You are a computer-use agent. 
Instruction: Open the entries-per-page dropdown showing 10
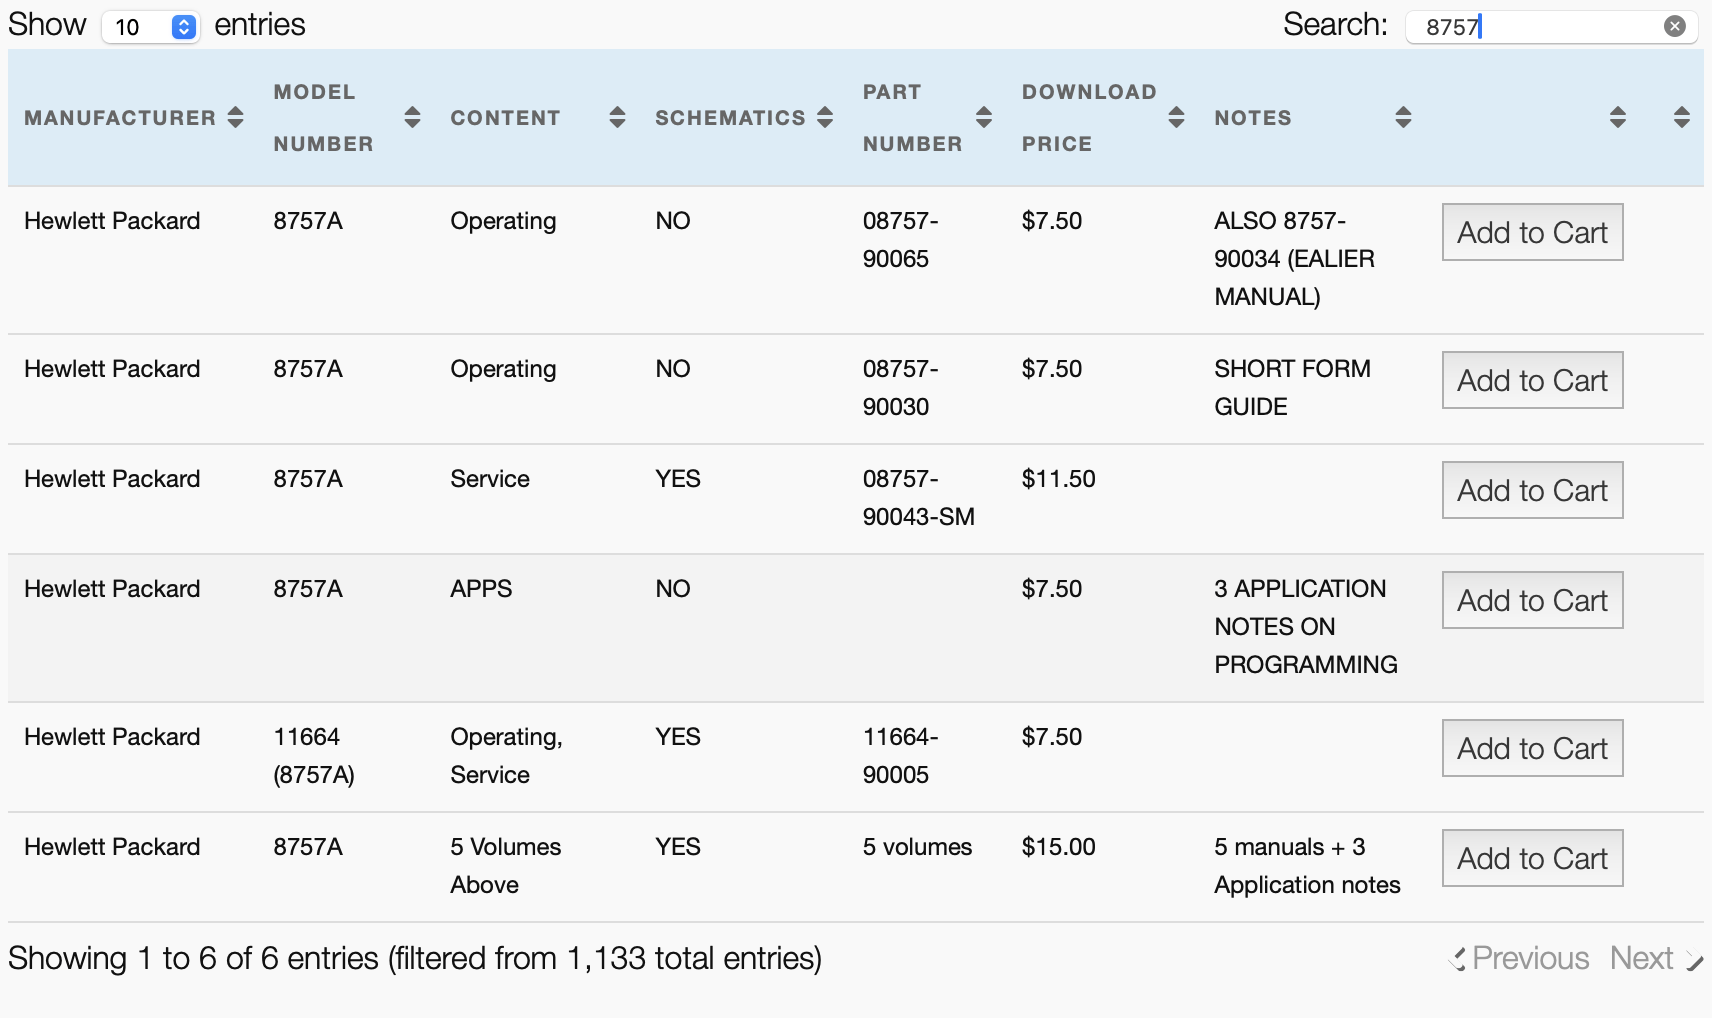(x=151, y=27)
